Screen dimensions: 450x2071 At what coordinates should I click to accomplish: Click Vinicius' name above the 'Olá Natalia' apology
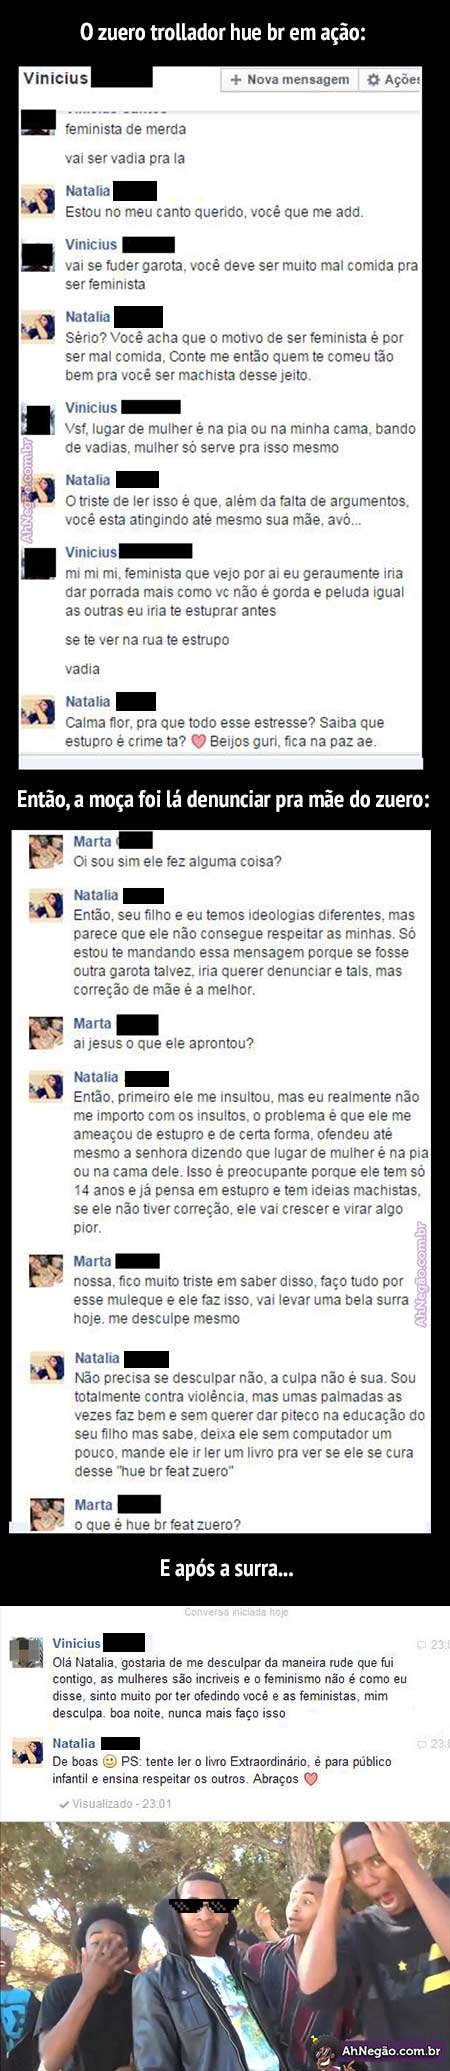76,1643
